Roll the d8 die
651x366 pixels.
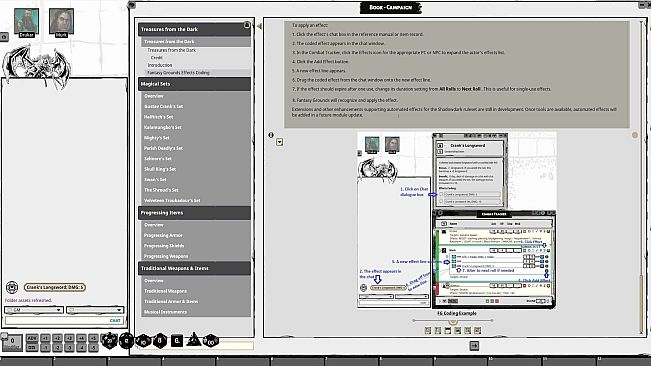(x=160, y=341)
